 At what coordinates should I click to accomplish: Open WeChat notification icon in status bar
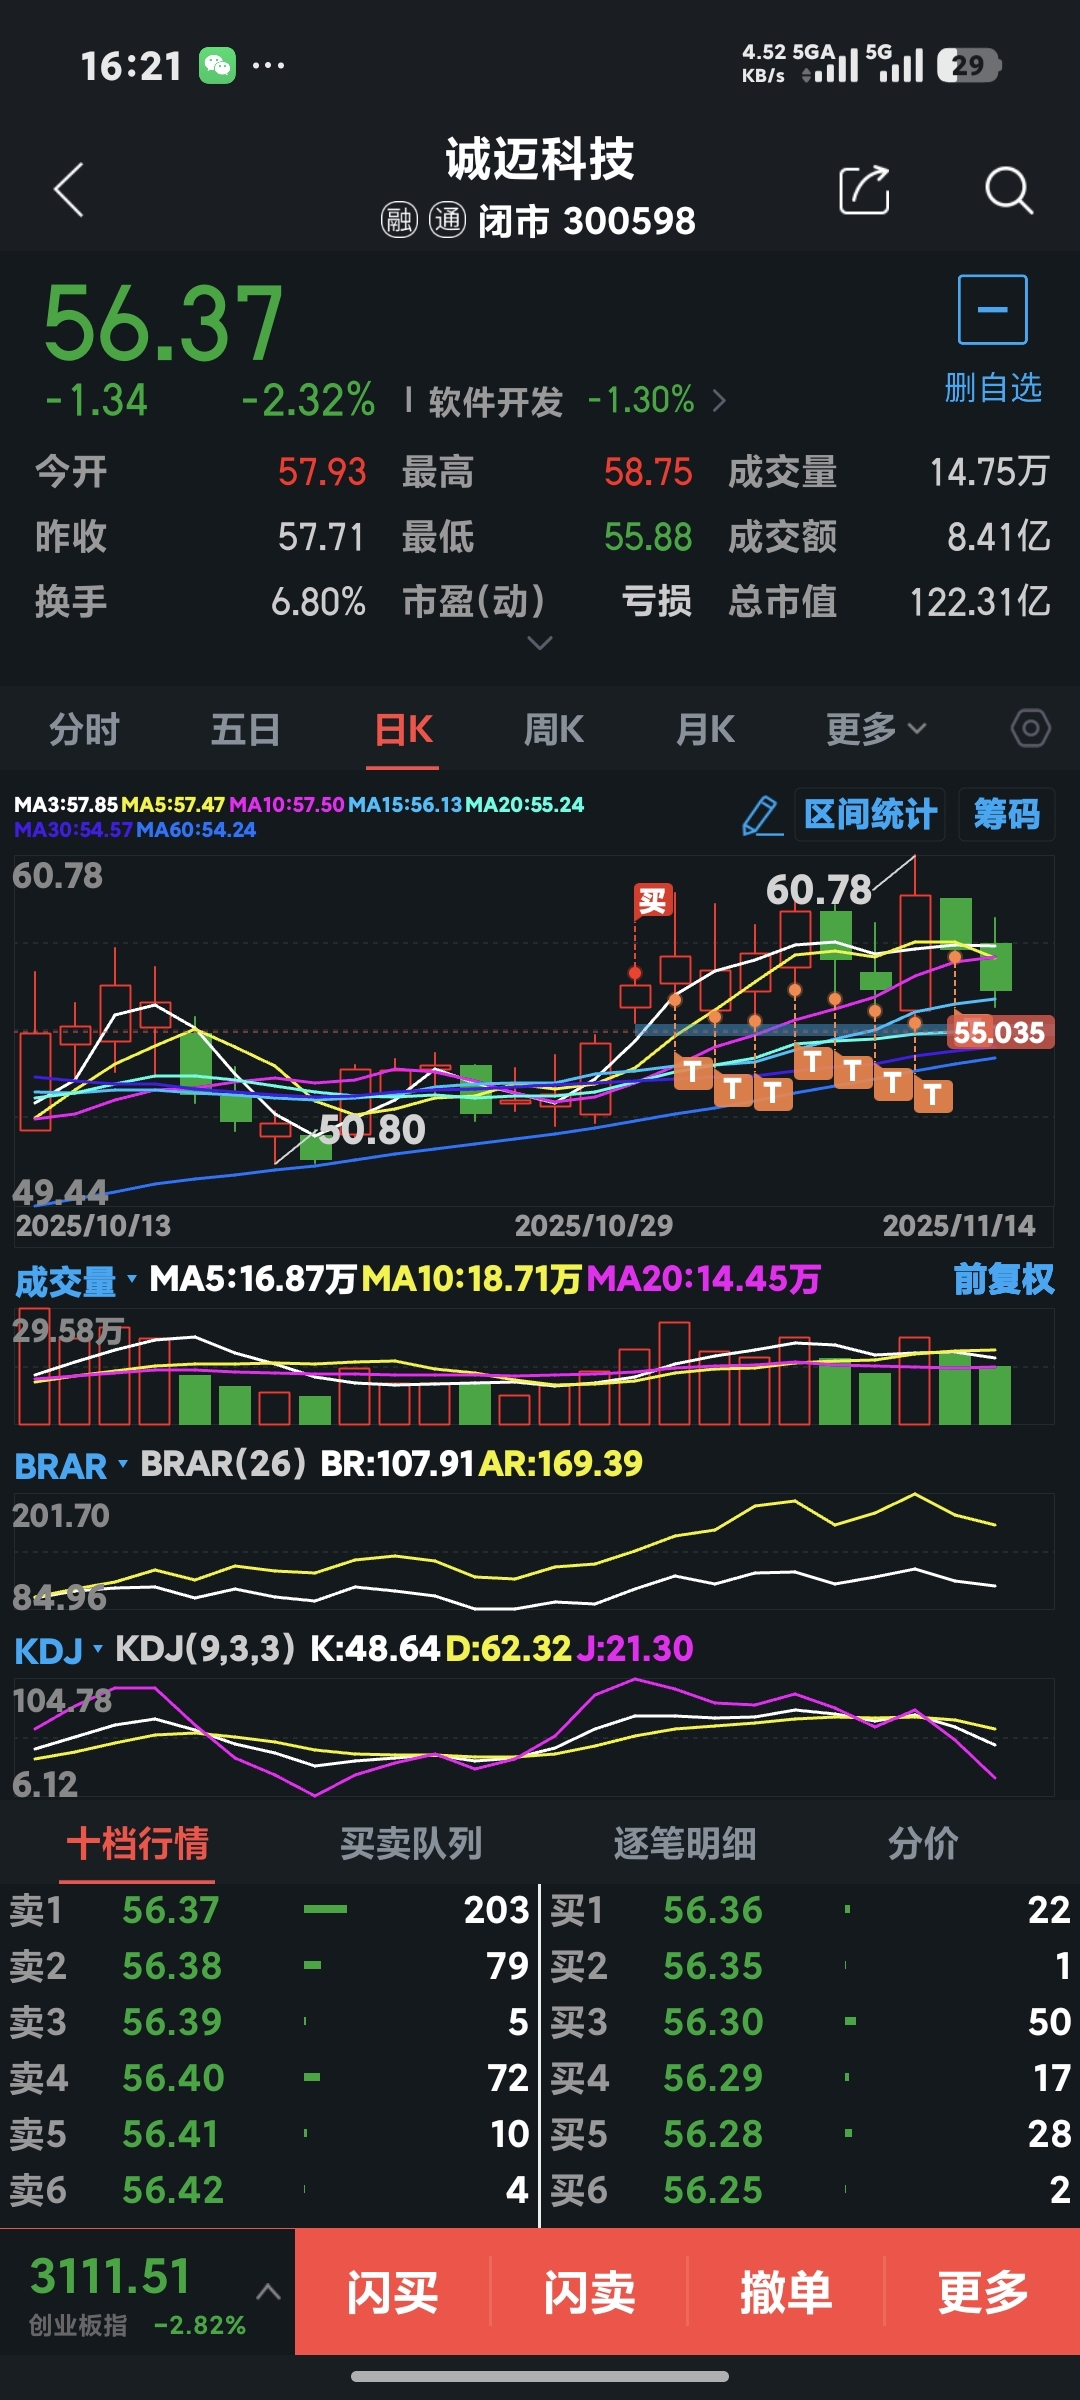(217, 66)
